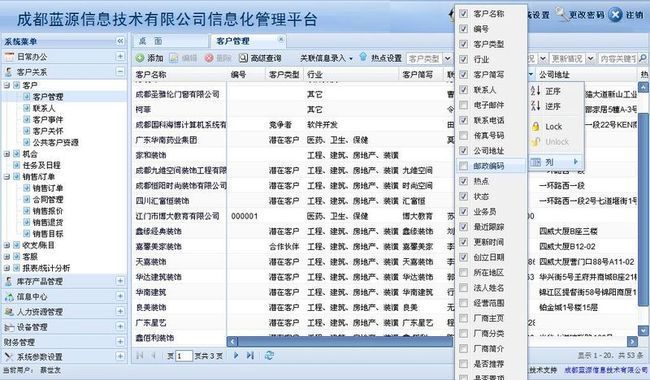The image size is (650, 380).
Task: Uncheck the 客户名称 column checkbox
Action: [463, 14]
